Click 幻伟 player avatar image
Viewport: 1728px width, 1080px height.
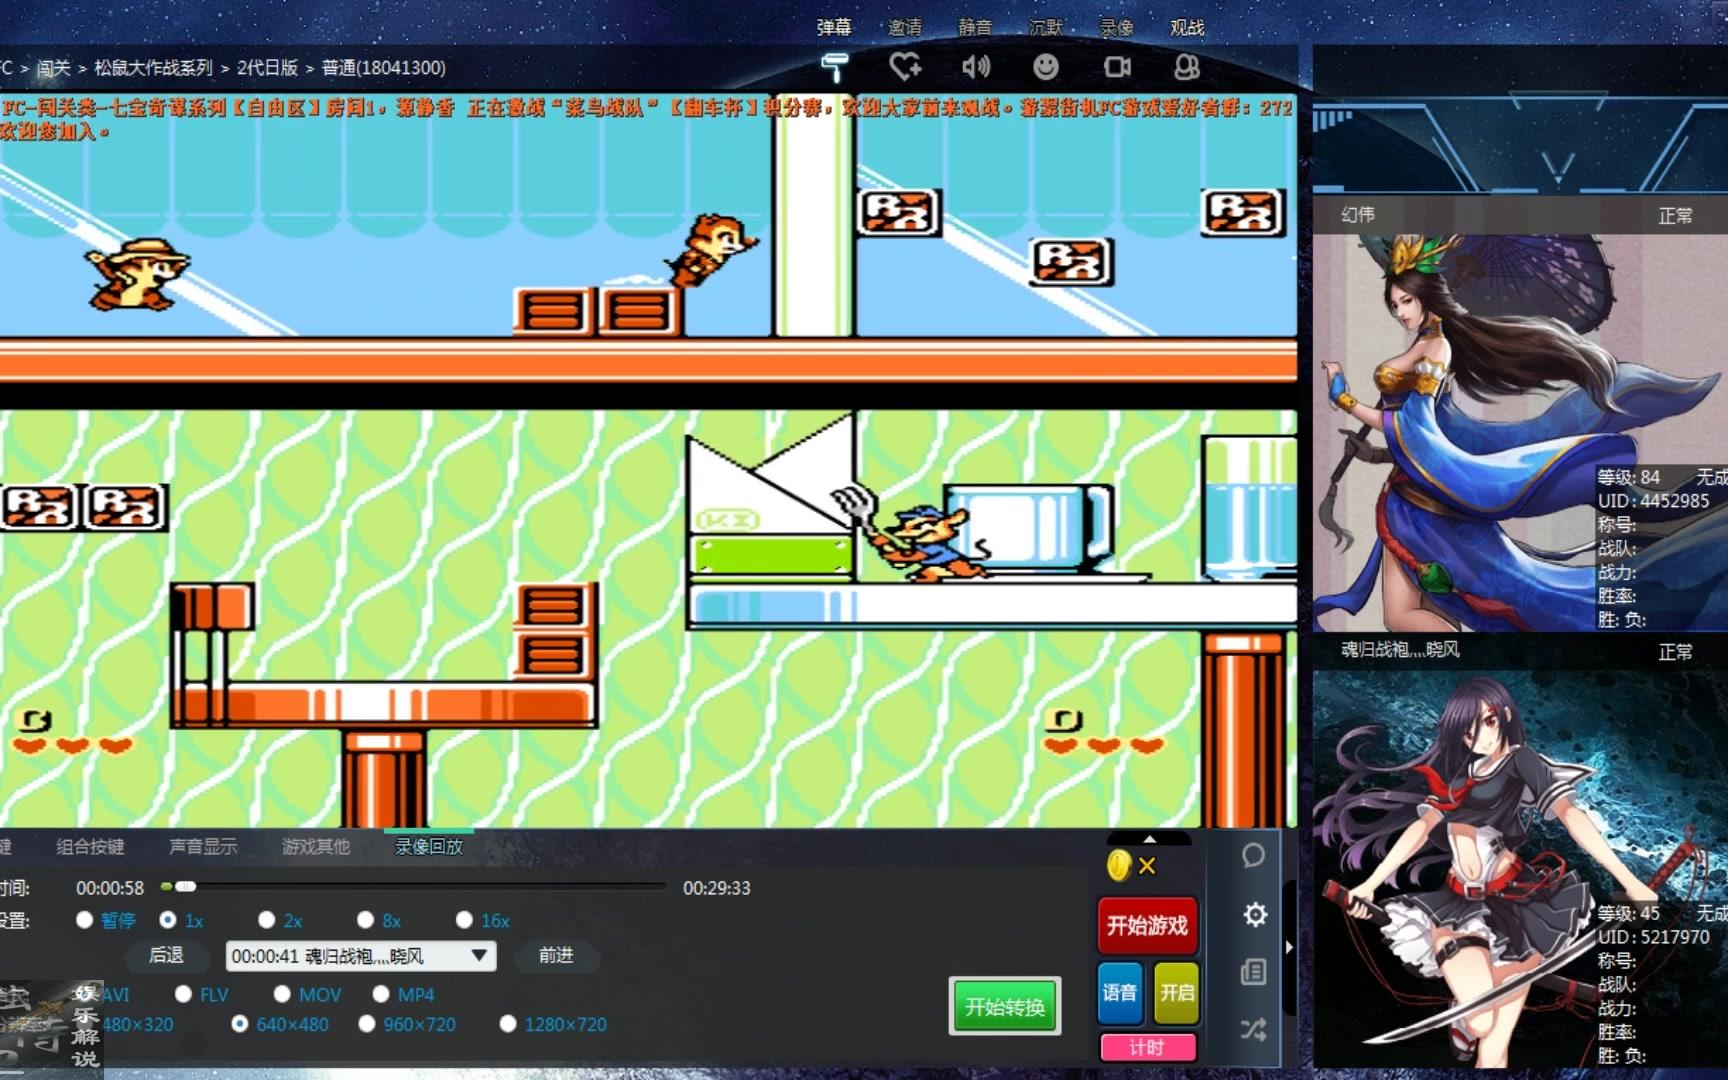pos(1520,432)
